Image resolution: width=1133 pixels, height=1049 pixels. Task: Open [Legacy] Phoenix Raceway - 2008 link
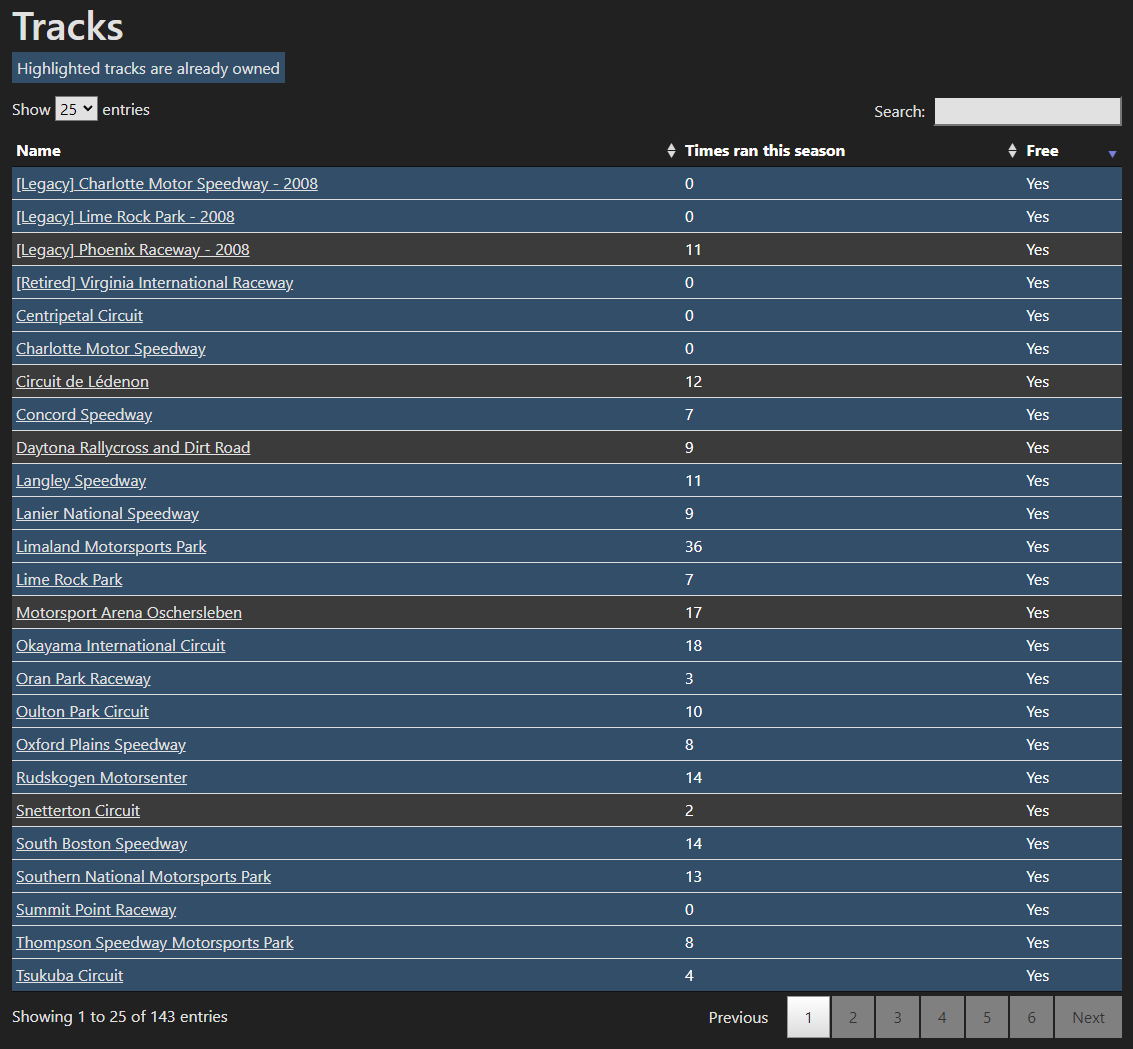[133, 250]
